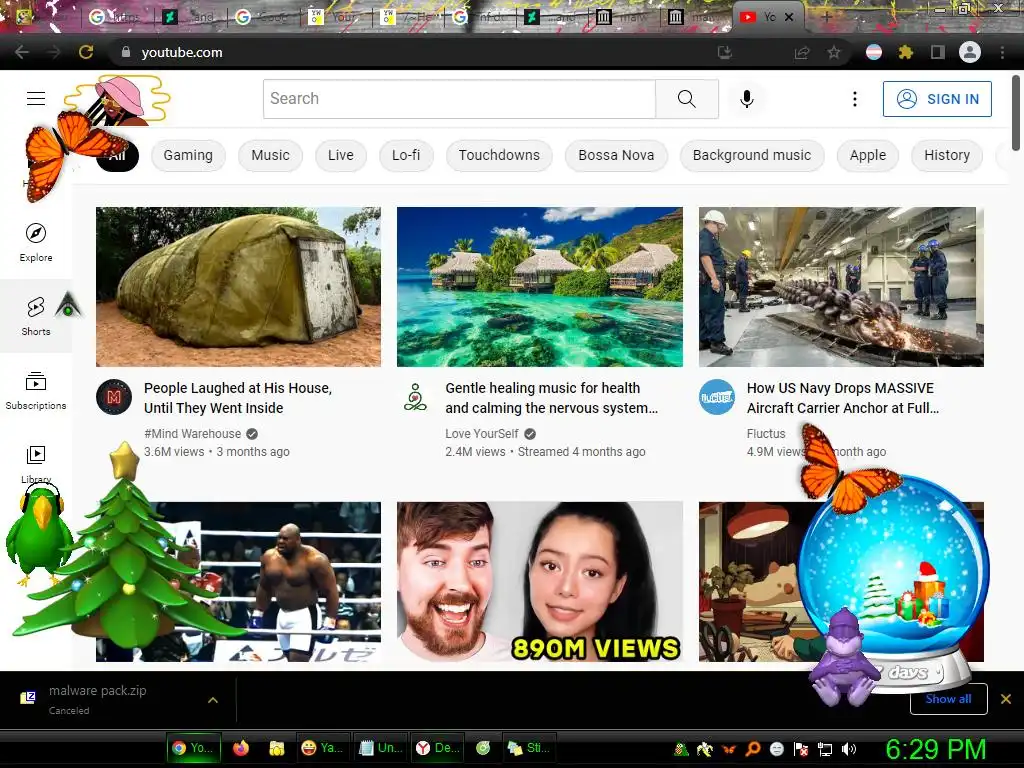
Task: Click the orange magnifier tray icon
Action: (752, 749)
